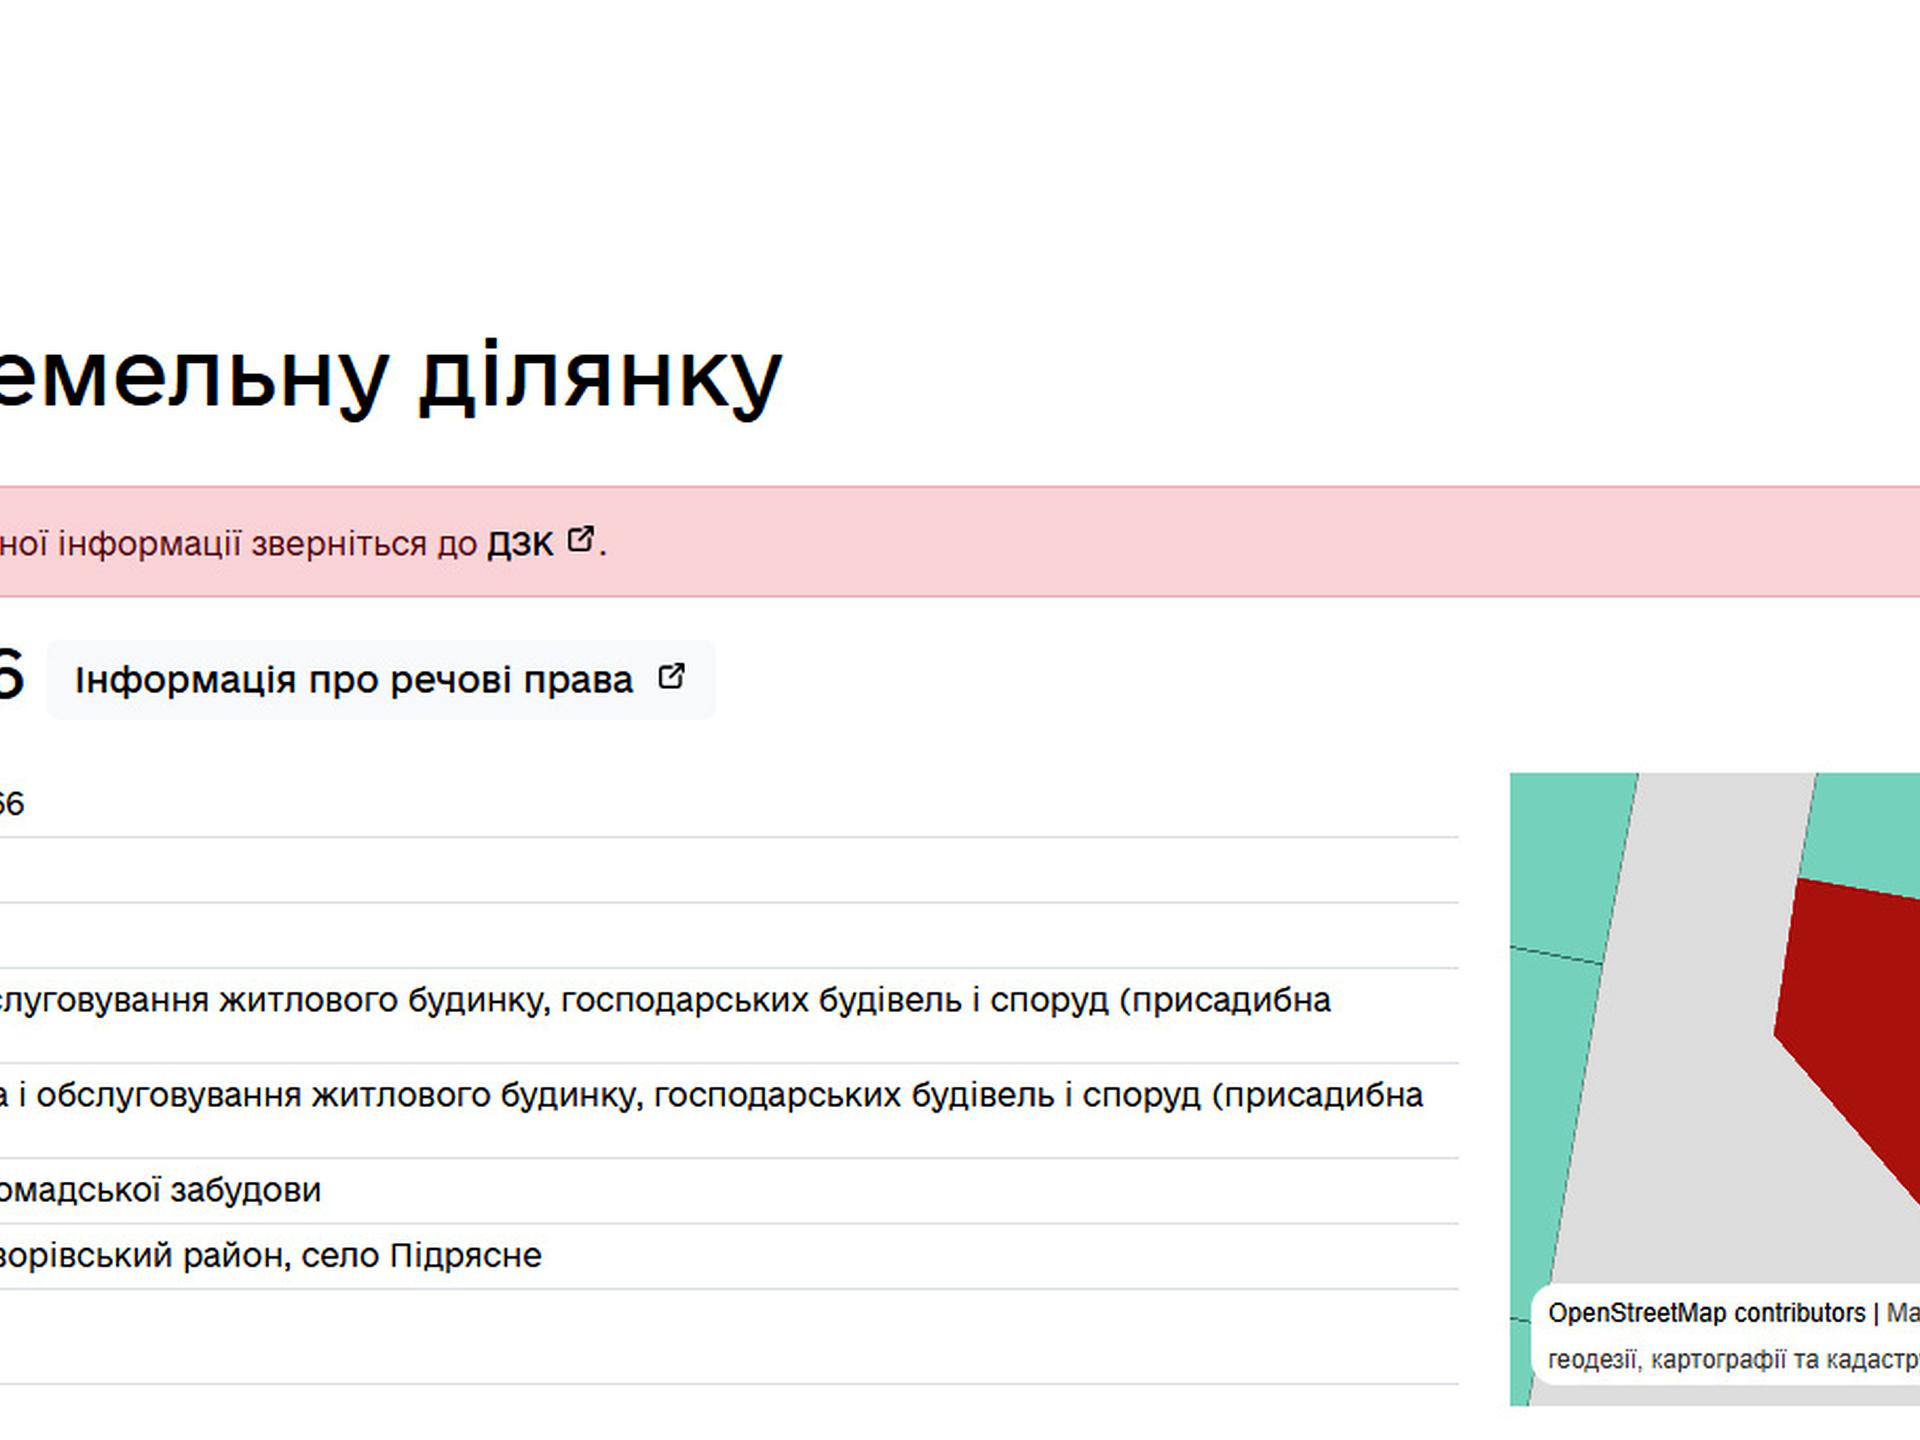
Task: Click row mentioning село Підрясне
Action: 270,1256
